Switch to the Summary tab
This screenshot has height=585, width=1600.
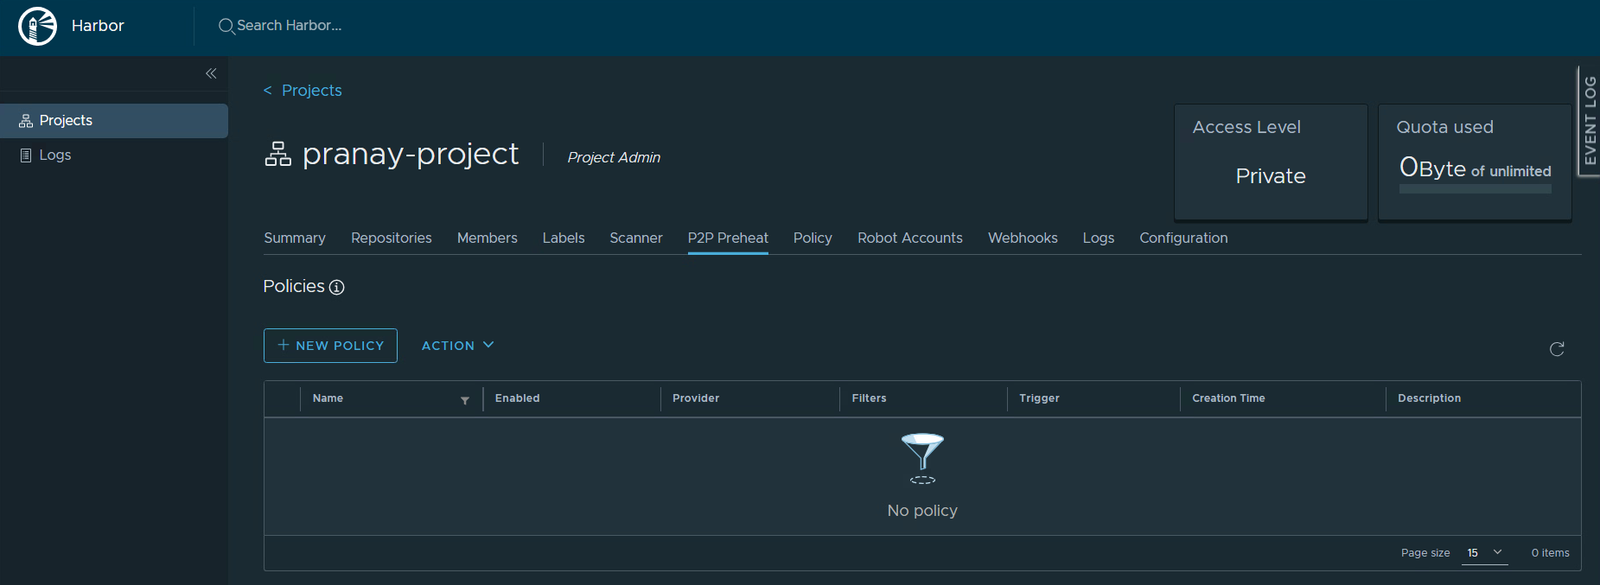pyautogui.click(x=295, y=238)
